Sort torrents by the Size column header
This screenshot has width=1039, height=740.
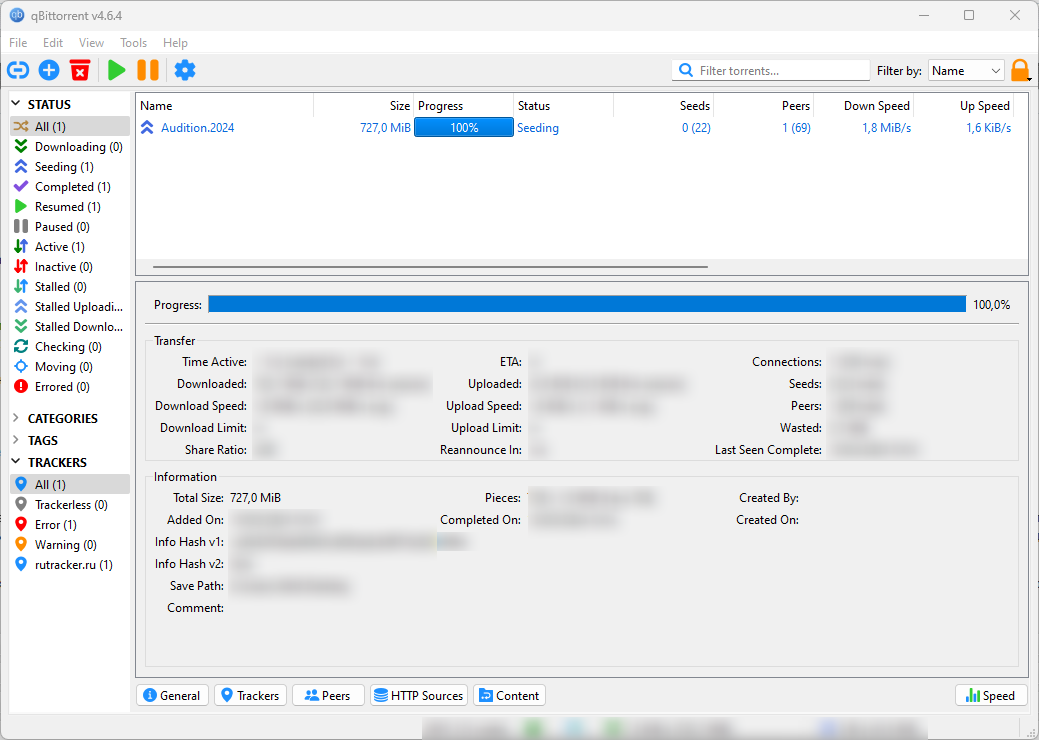(x=364, y=106)
